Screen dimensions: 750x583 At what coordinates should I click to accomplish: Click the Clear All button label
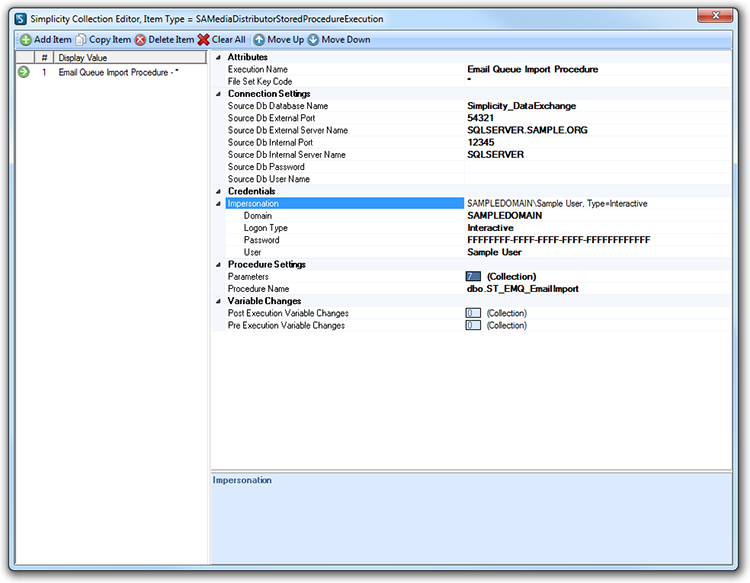[x=229, y=40]
